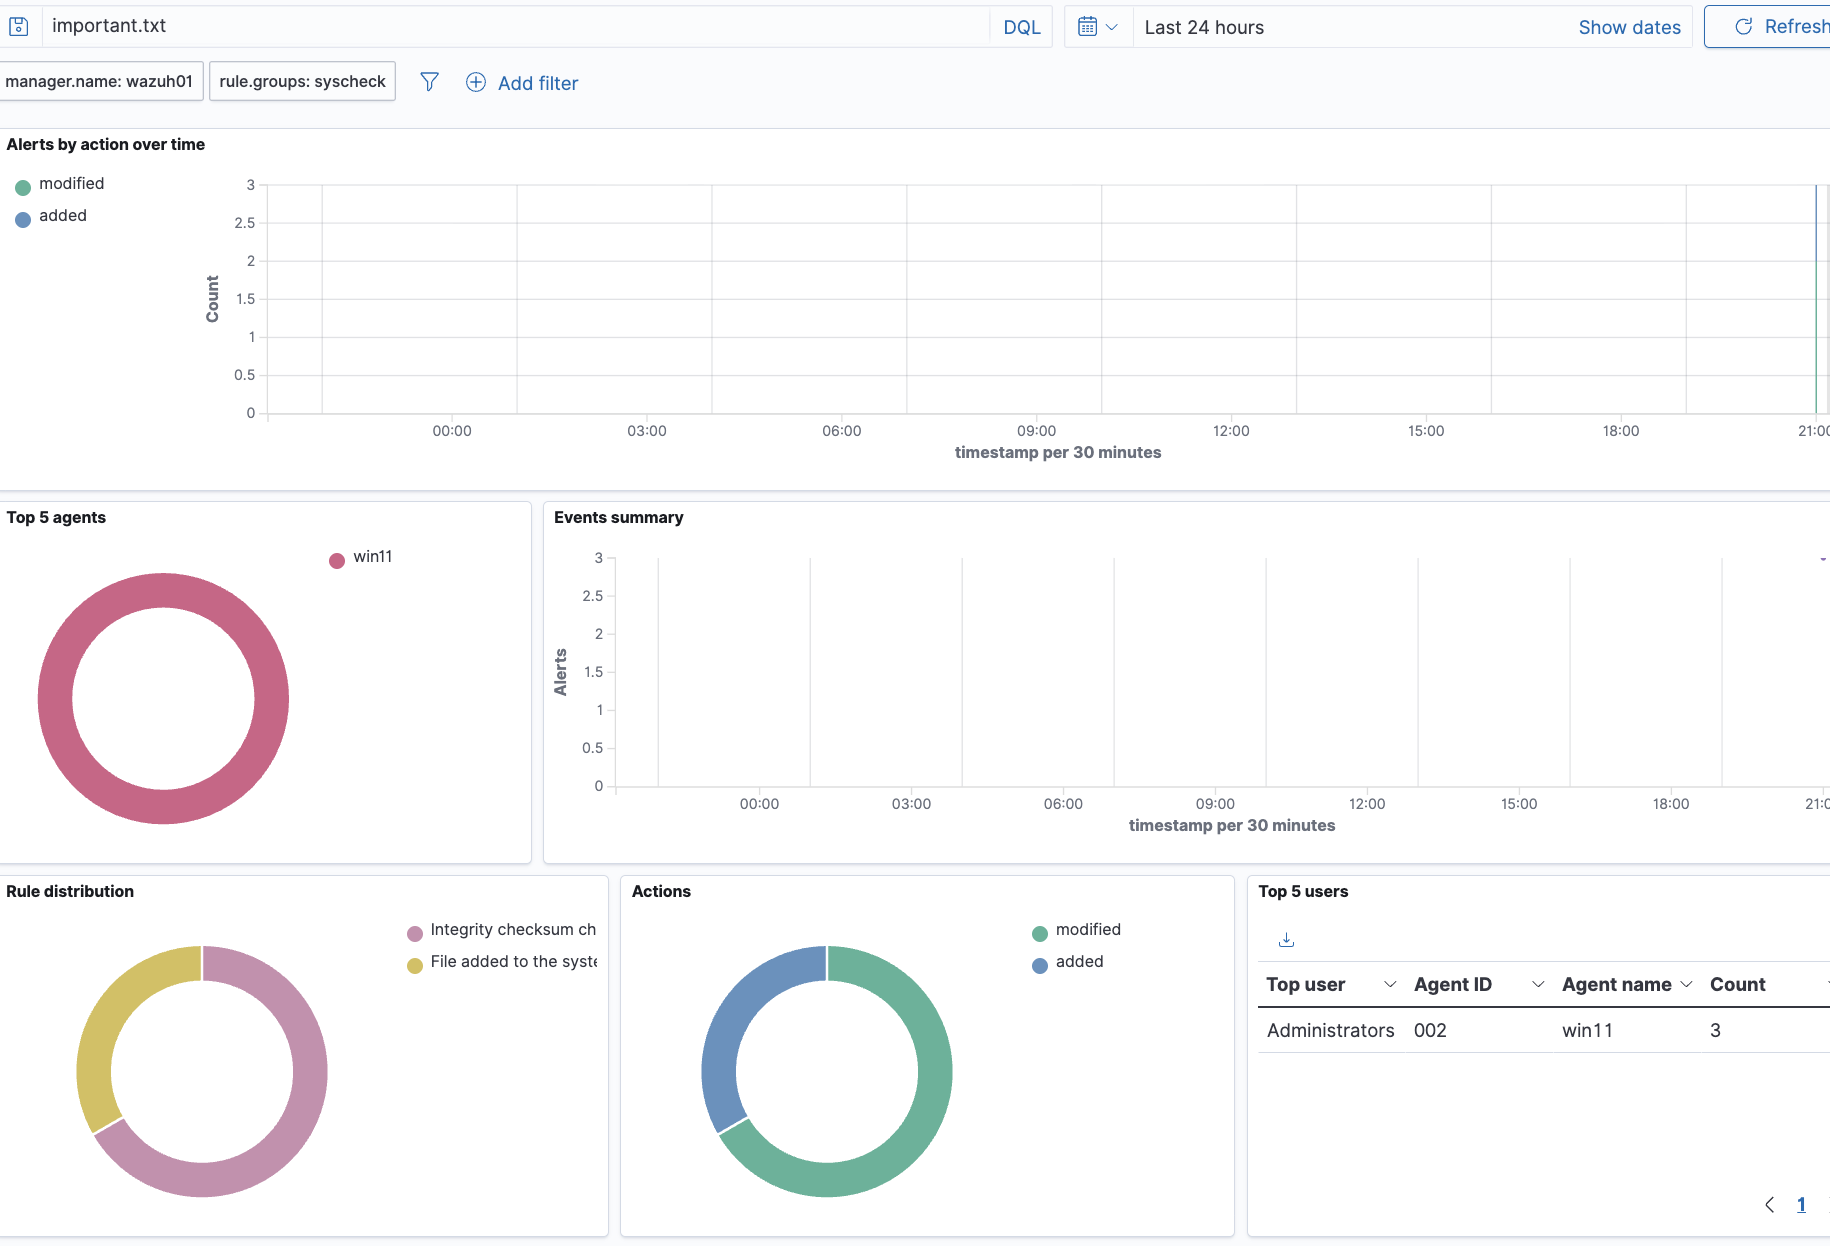Download Top 5 users table as CSV
This screenshot has width=1830, height=1246.
coord(1287,940)
